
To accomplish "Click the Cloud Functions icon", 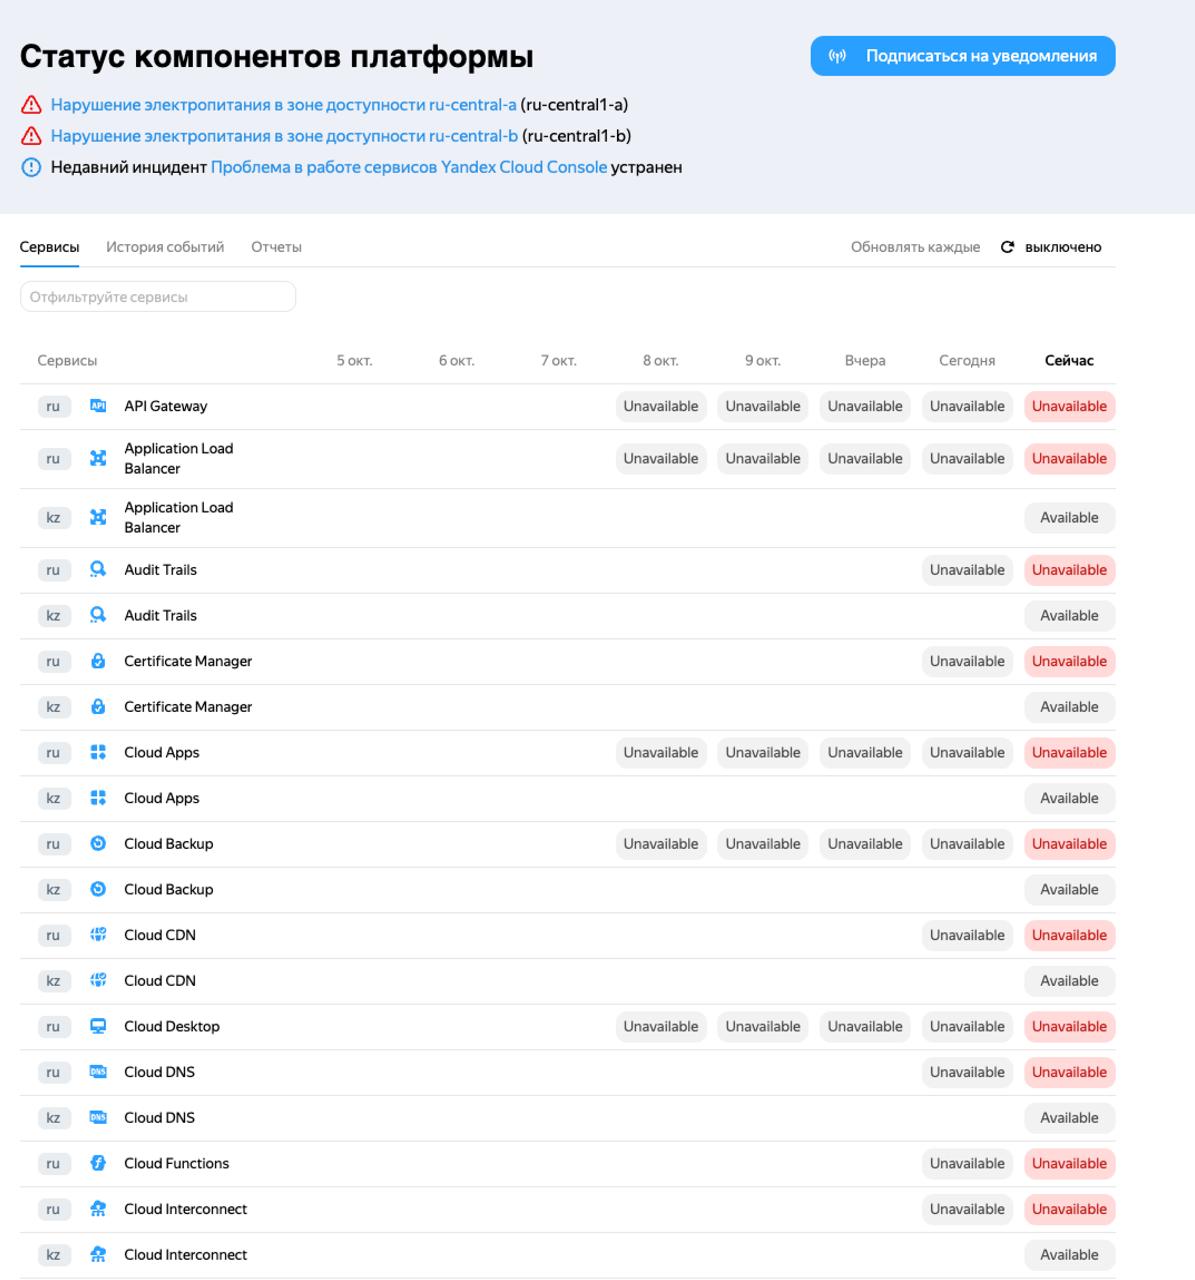I will pos(98,1164).
